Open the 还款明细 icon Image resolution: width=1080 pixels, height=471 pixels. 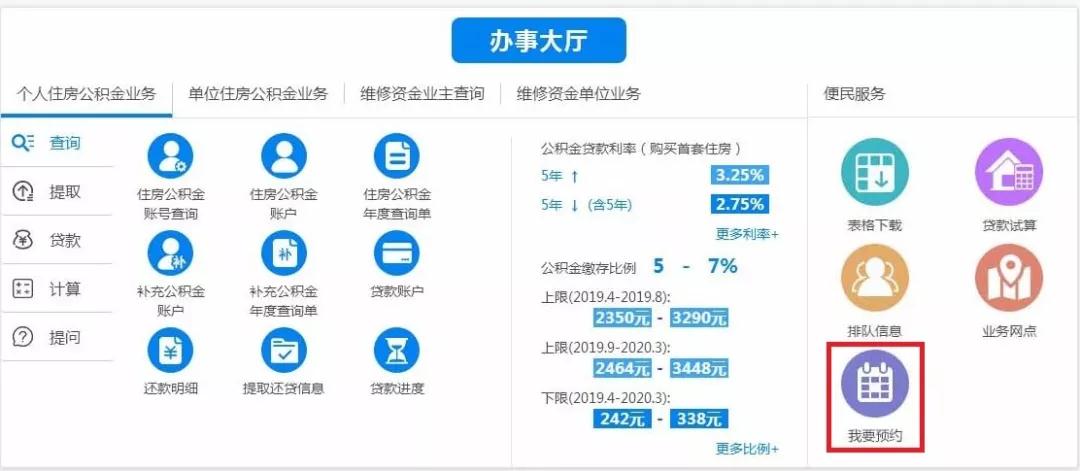[x=170, y=350]
